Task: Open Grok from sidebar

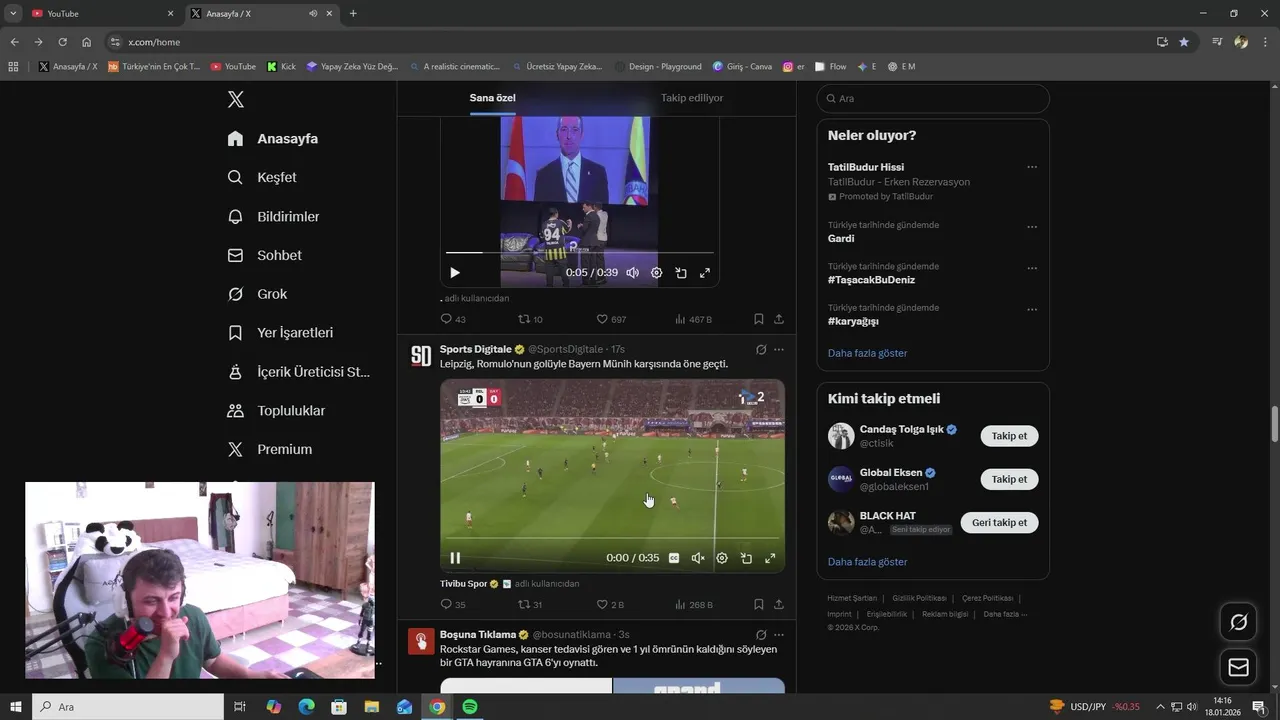Action: (257, 294)
